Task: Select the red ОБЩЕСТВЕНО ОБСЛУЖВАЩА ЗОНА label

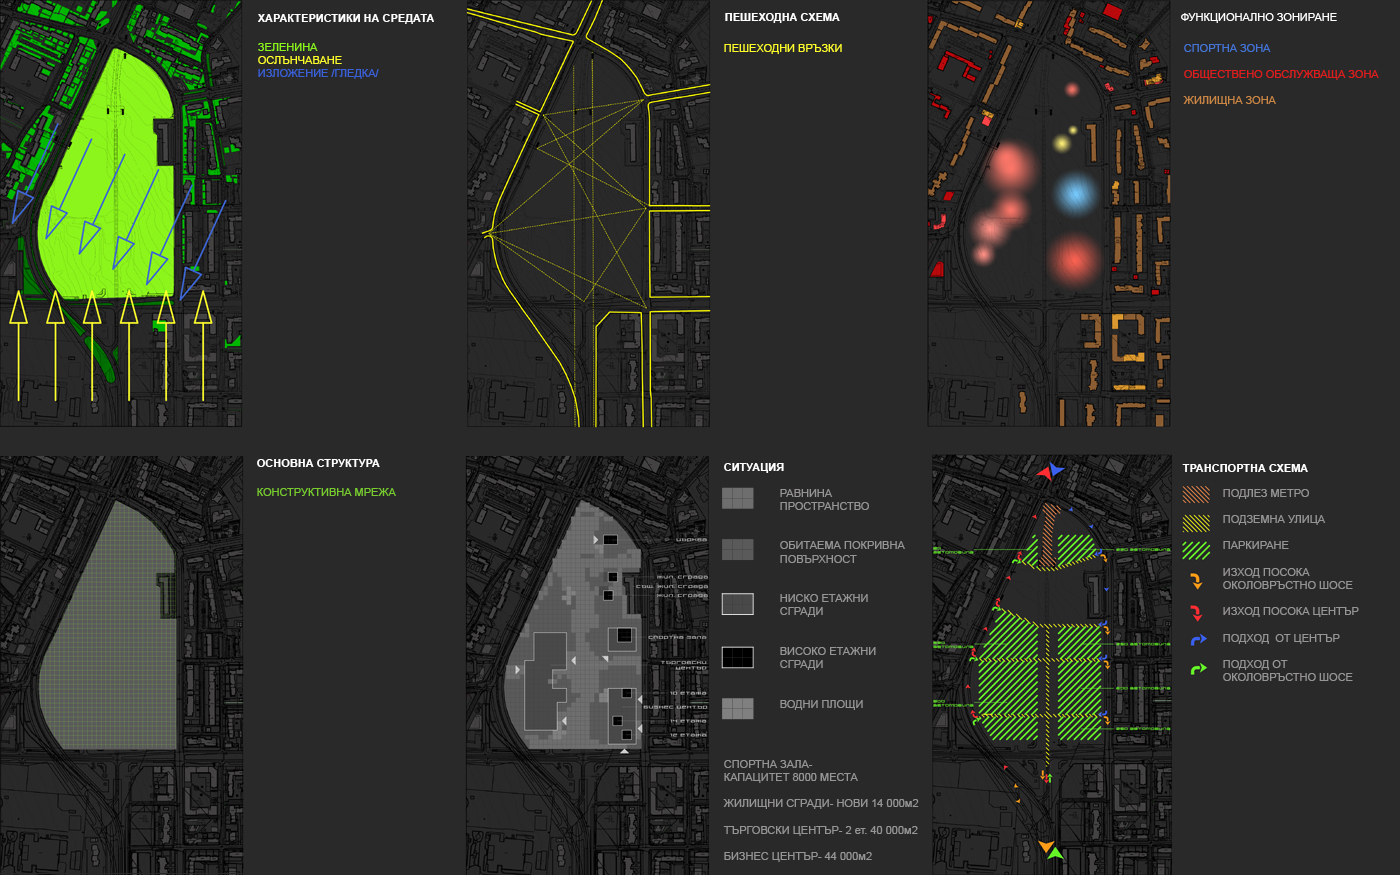Action: pos(1281,74)
